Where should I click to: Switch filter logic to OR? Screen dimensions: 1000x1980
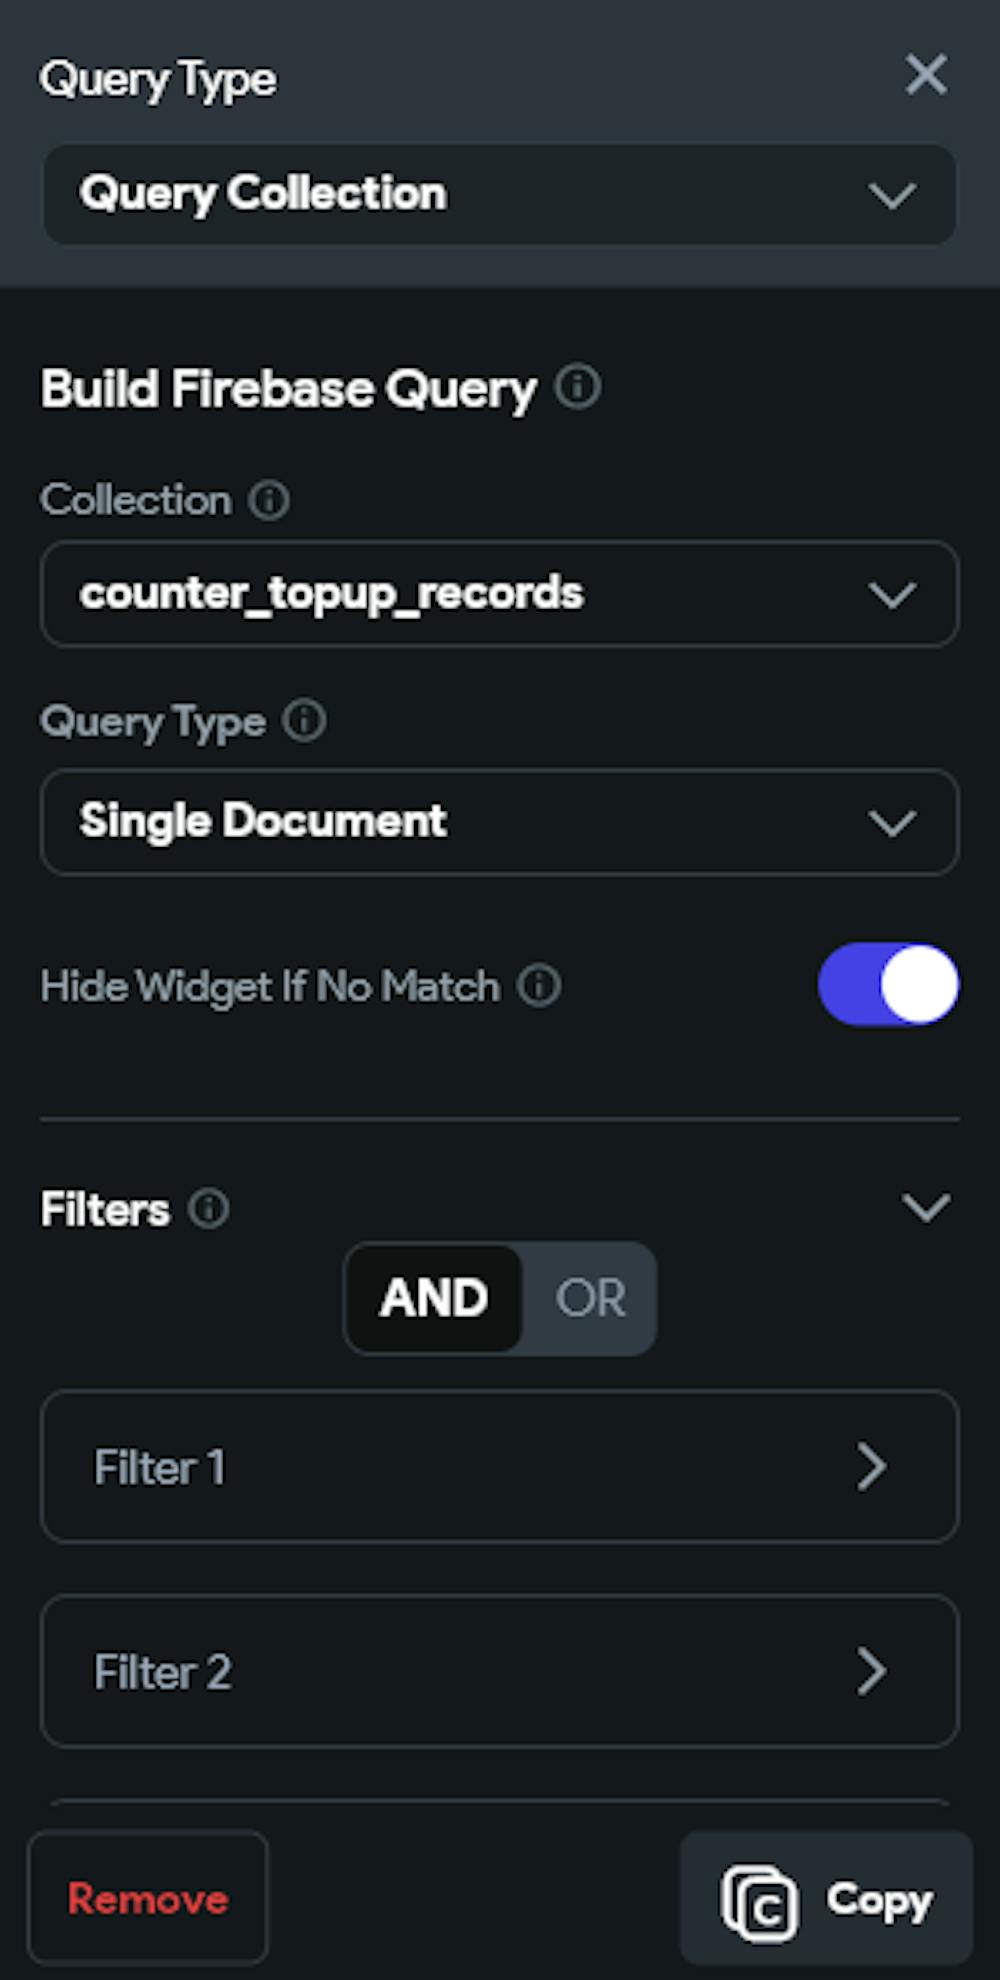click(x=590, y=1298)
